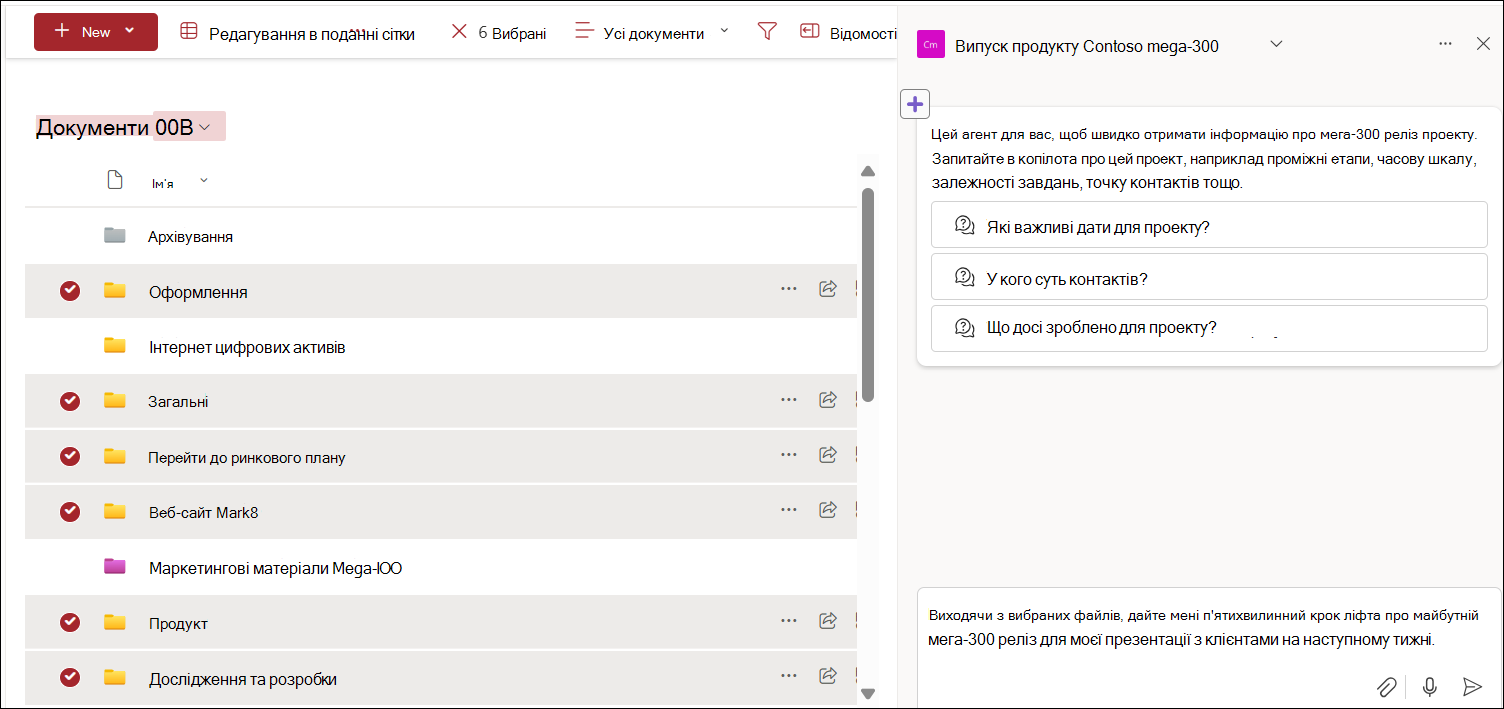The image size is (1504, 709).
Task: Share Перейти до ринкового плану folder
Action: (828, 455)
